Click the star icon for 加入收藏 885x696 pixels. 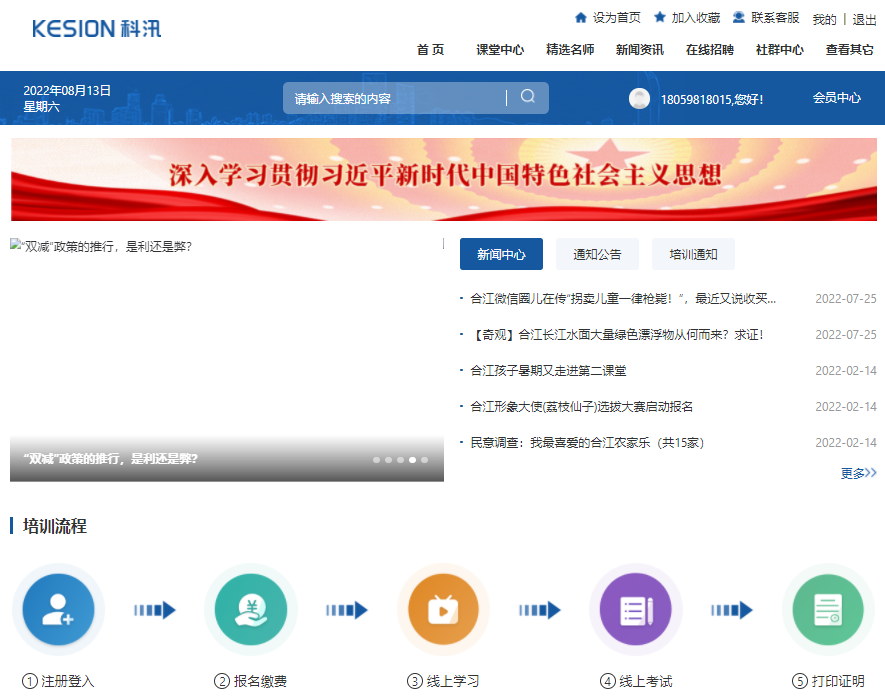[658, 17]
